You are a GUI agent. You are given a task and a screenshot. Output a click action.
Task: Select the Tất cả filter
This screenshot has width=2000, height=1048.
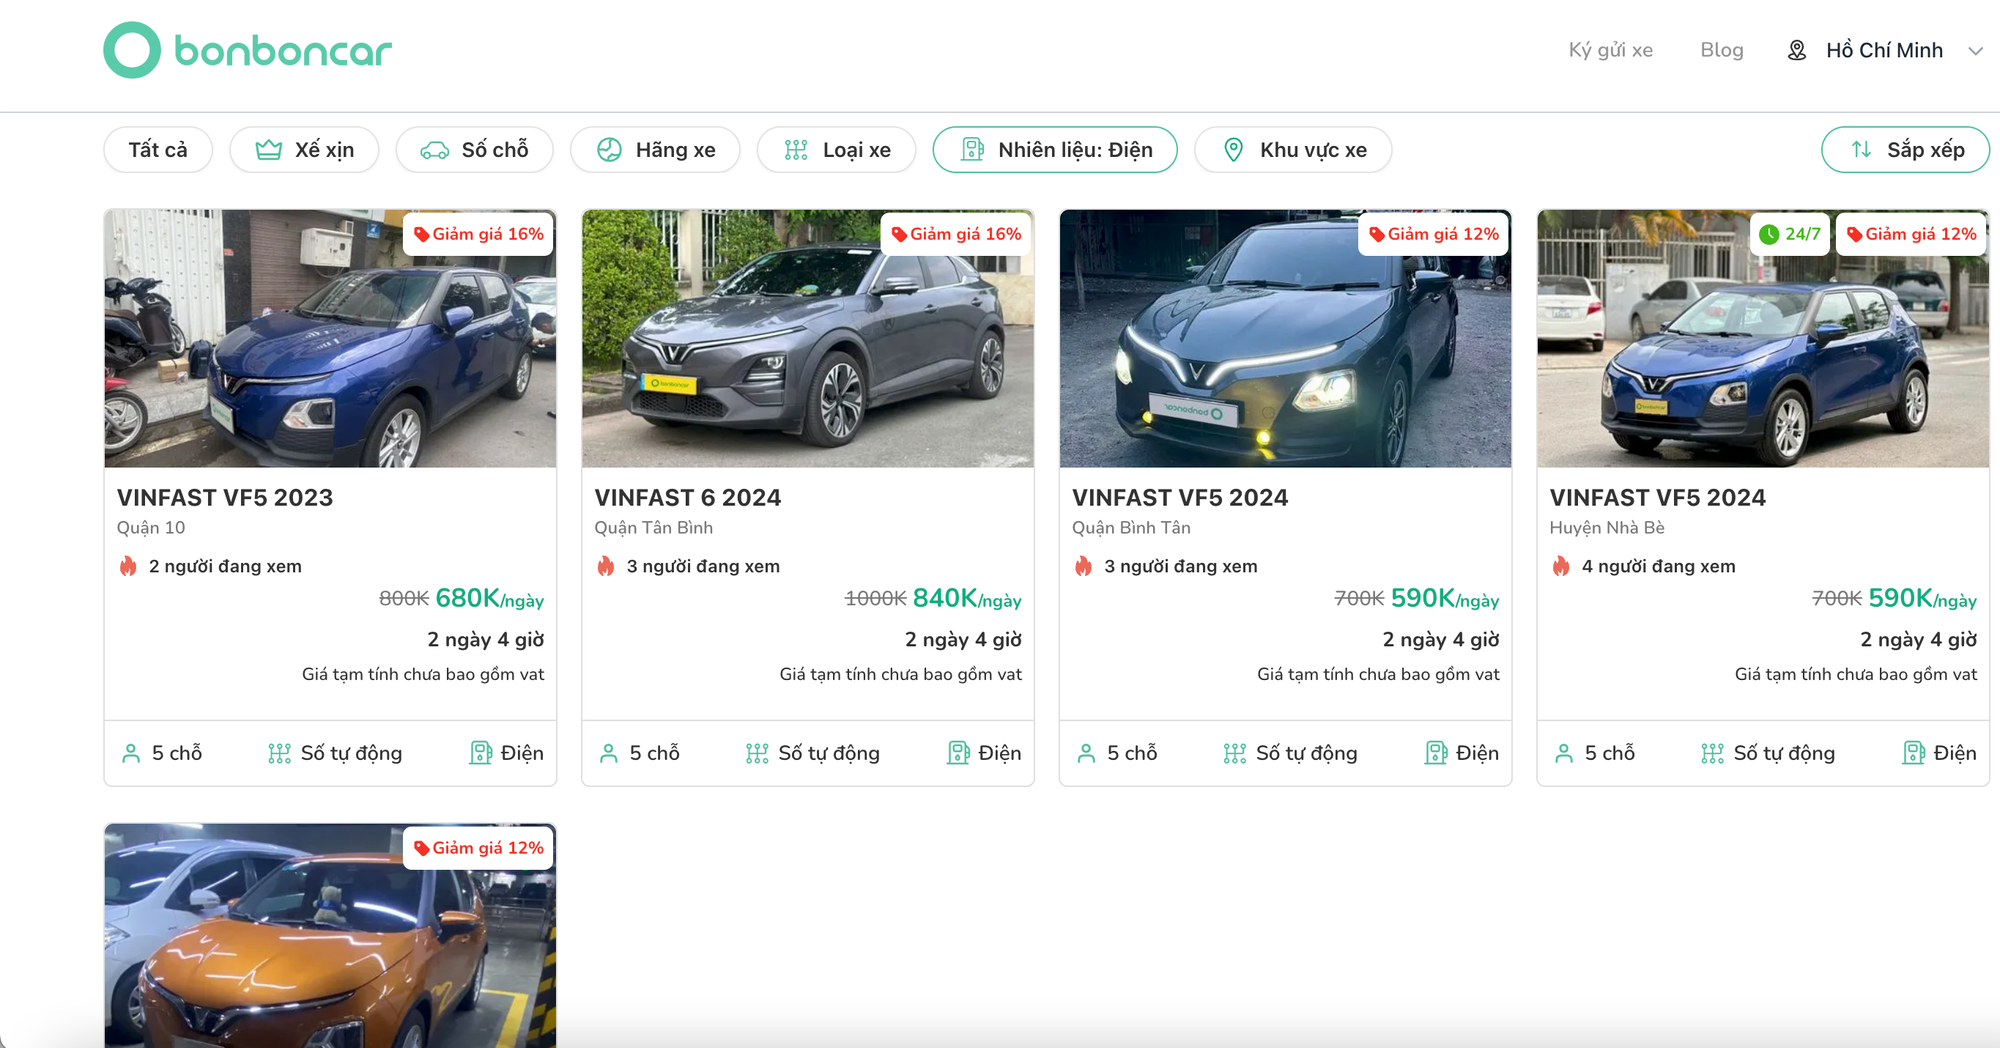(158, 150)
